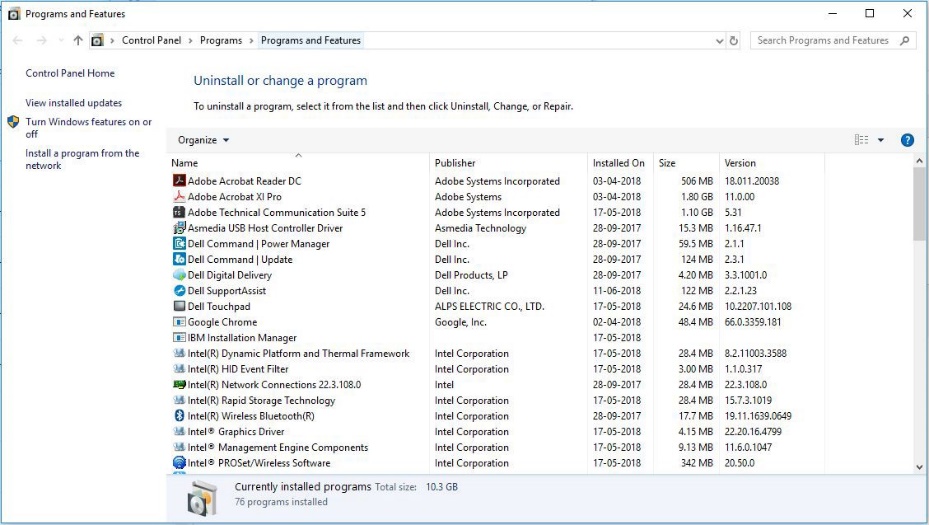The width and height of the screenshot is (929, 525).
Task: Expand address bar history dropdown
Action: (x=719, y=41)
